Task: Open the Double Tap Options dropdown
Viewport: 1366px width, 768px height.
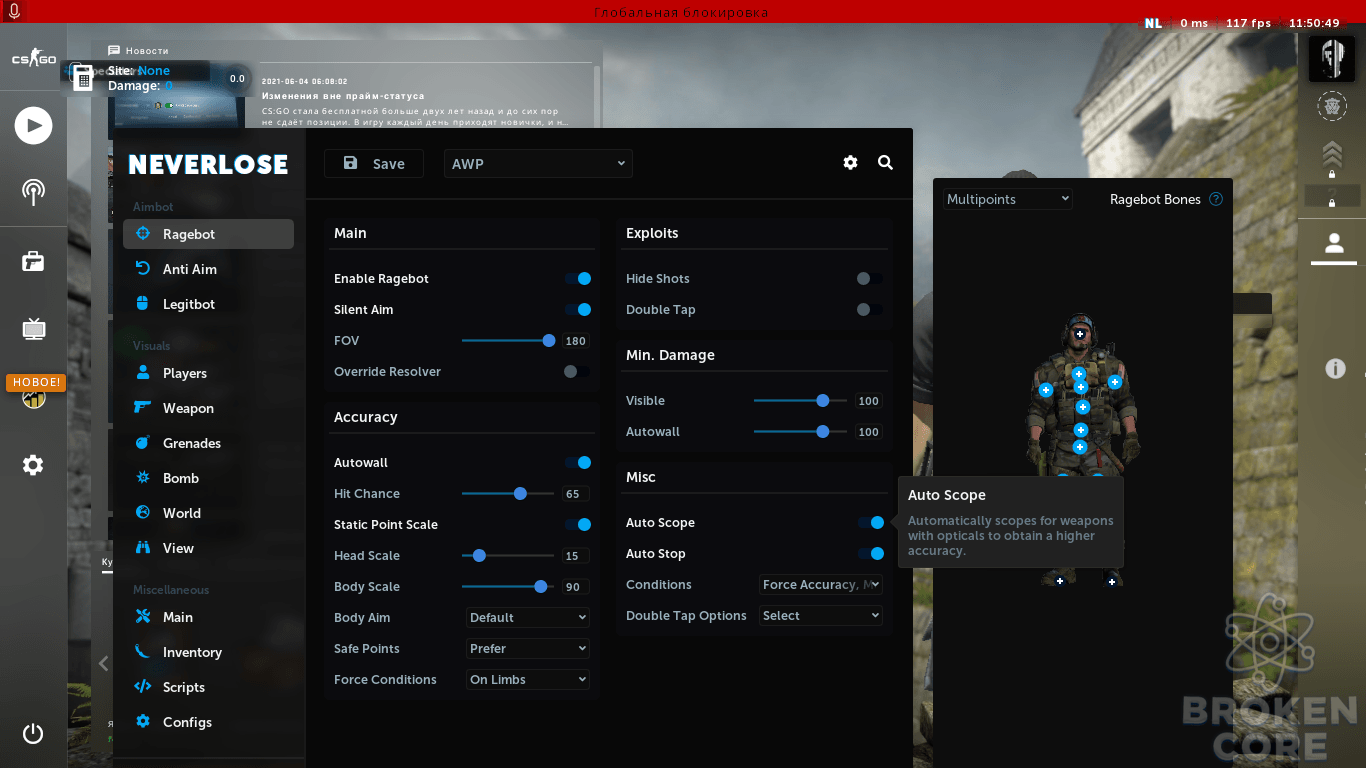Action: point(821,616)
